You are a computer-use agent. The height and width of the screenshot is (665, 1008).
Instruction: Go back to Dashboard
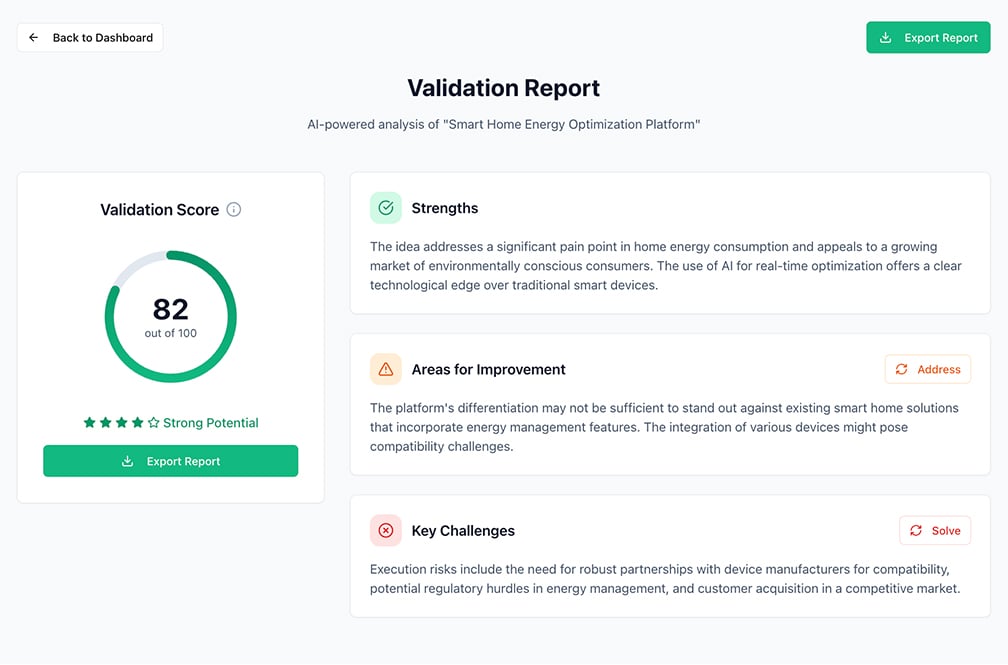point(90,38)
